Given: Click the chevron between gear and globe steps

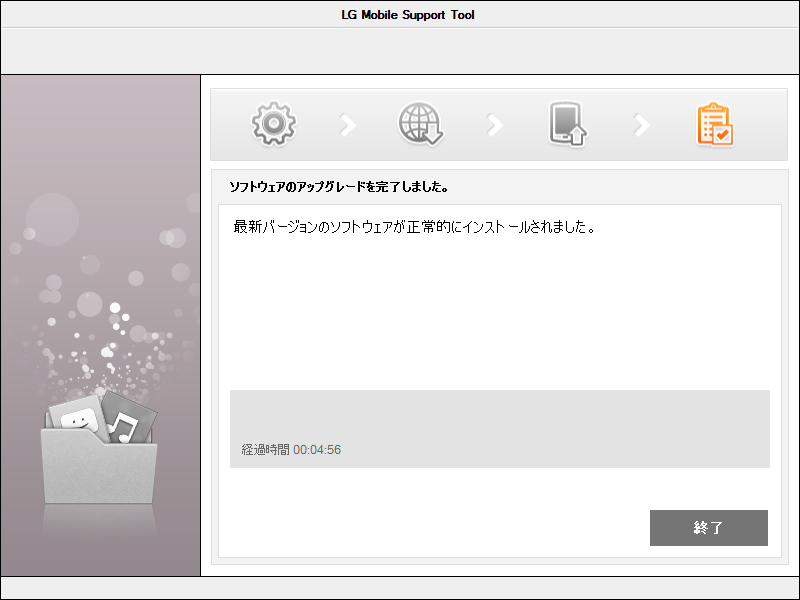Looking at the screenshot, I should pyautogui.click(x=347, y=122).
